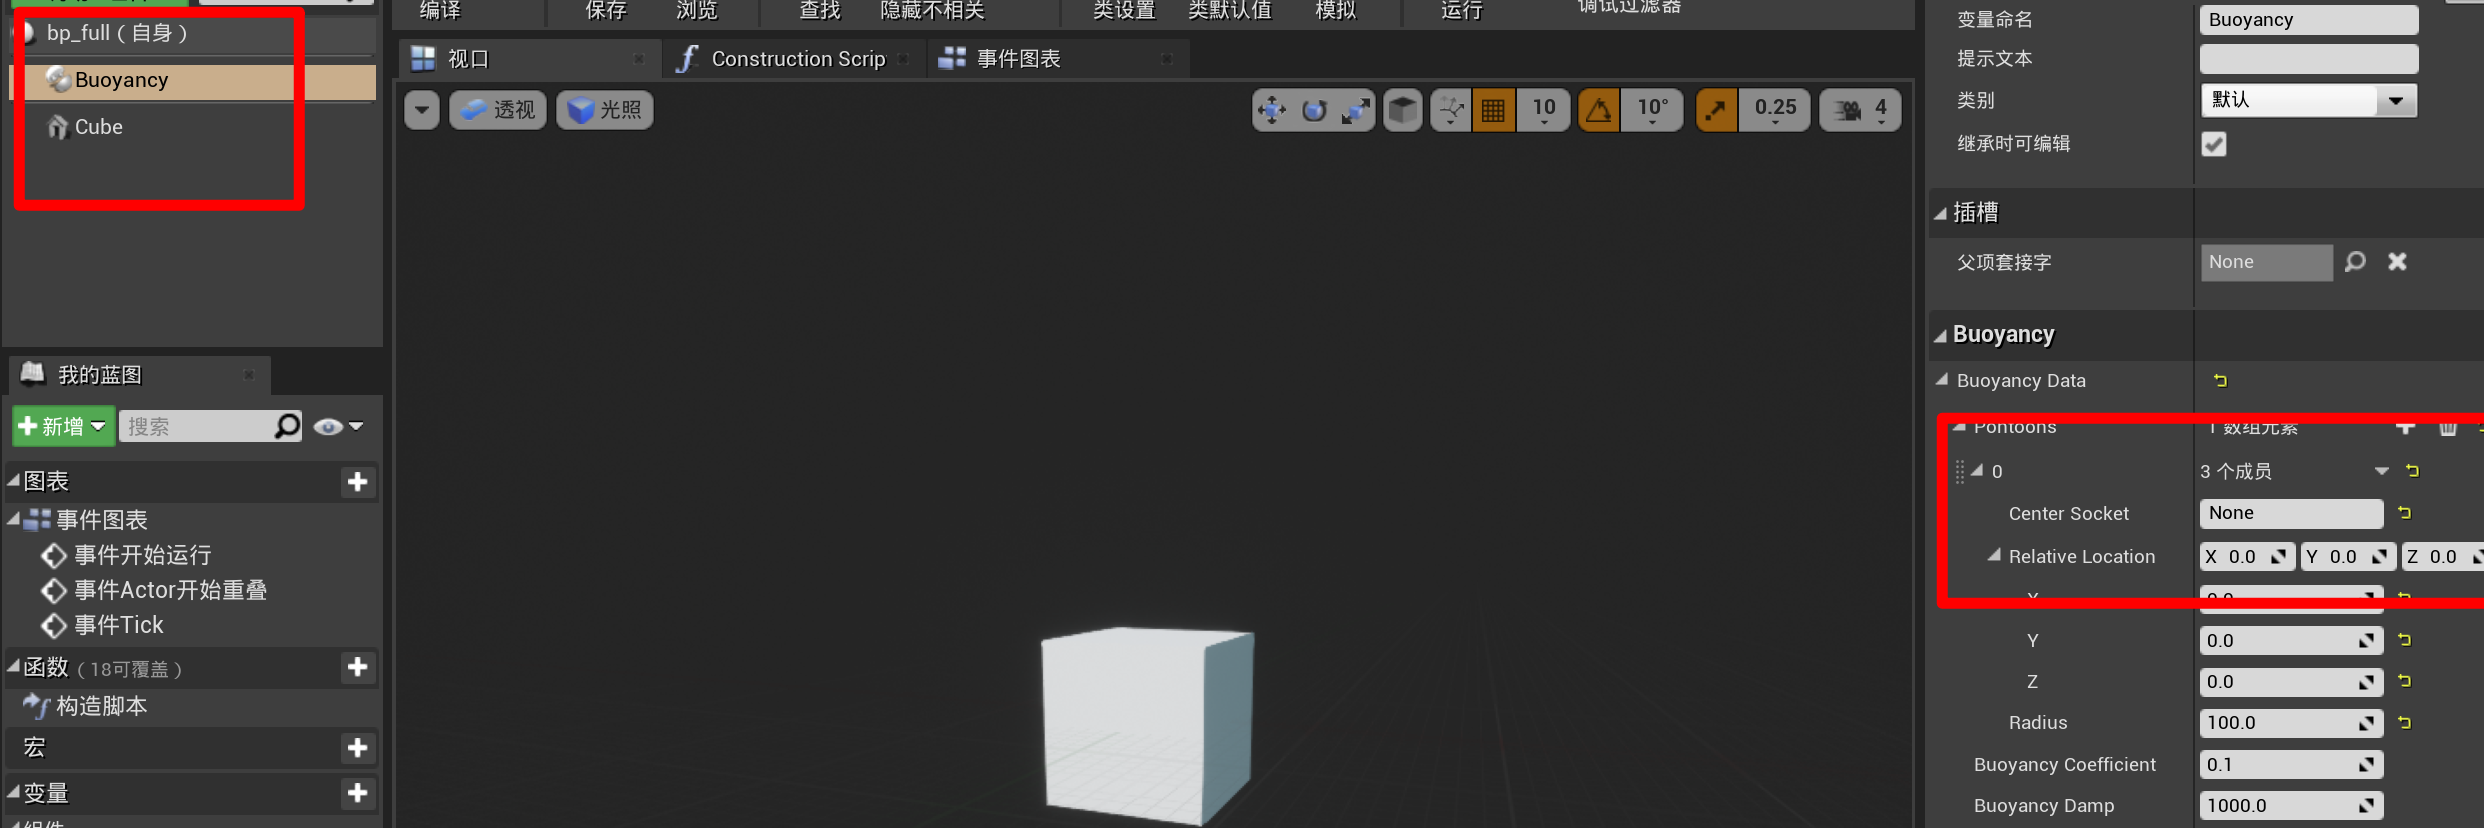Click the 父项套接字 search magnifier icon

pos(2355,262)
